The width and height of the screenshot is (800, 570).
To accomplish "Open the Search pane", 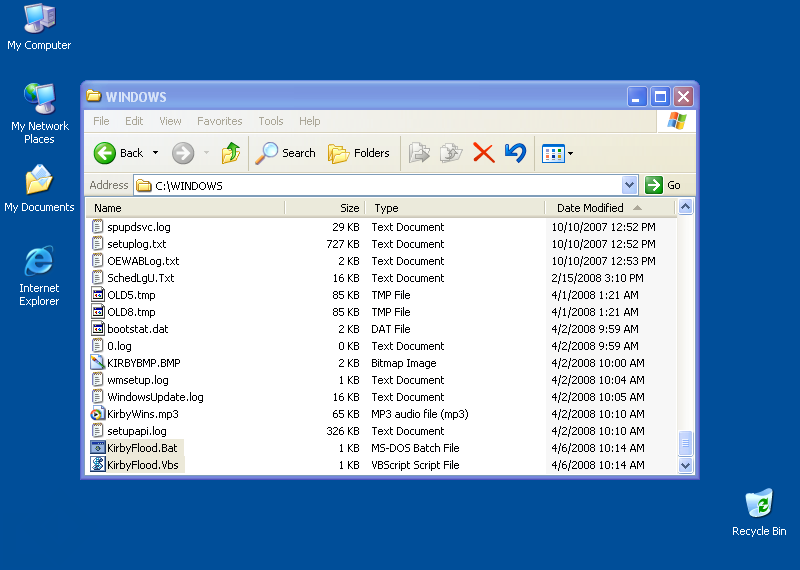I will click(286, 153).
